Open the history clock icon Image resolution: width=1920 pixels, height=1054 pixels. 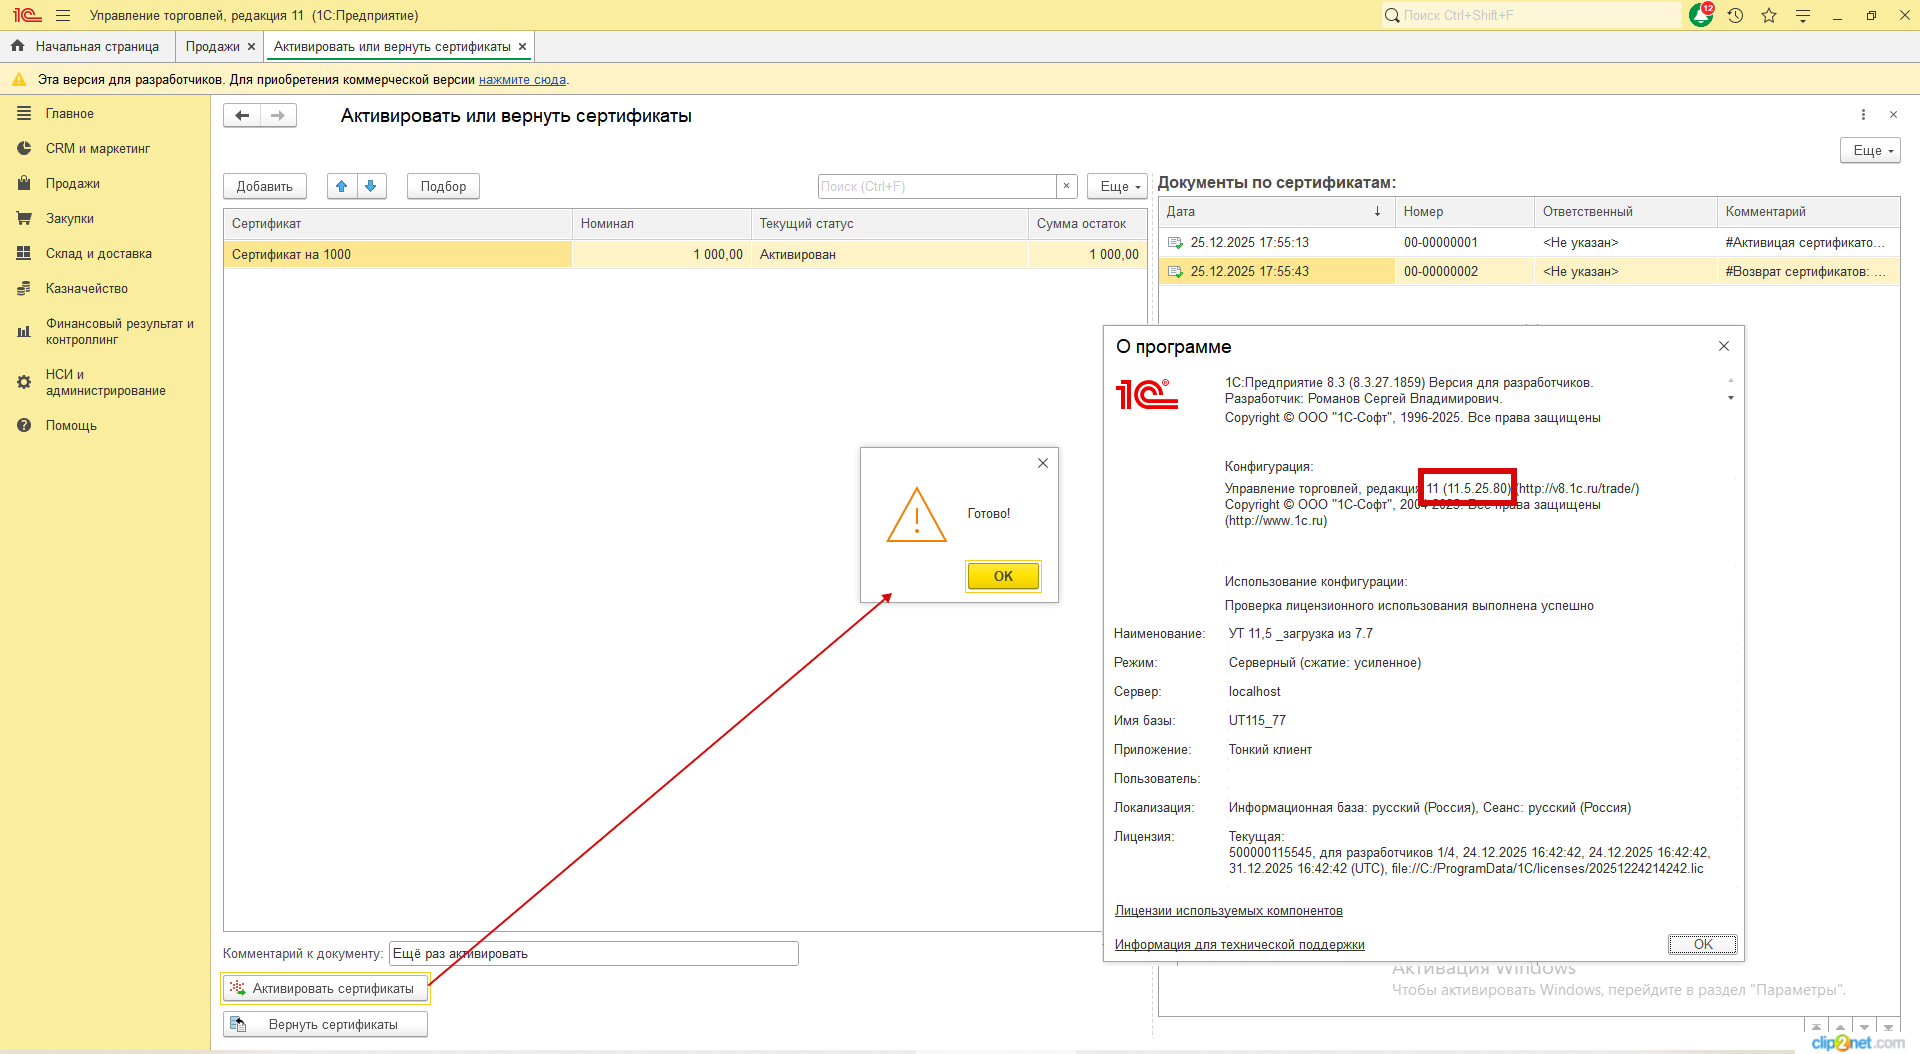[x=1735, y=15]
